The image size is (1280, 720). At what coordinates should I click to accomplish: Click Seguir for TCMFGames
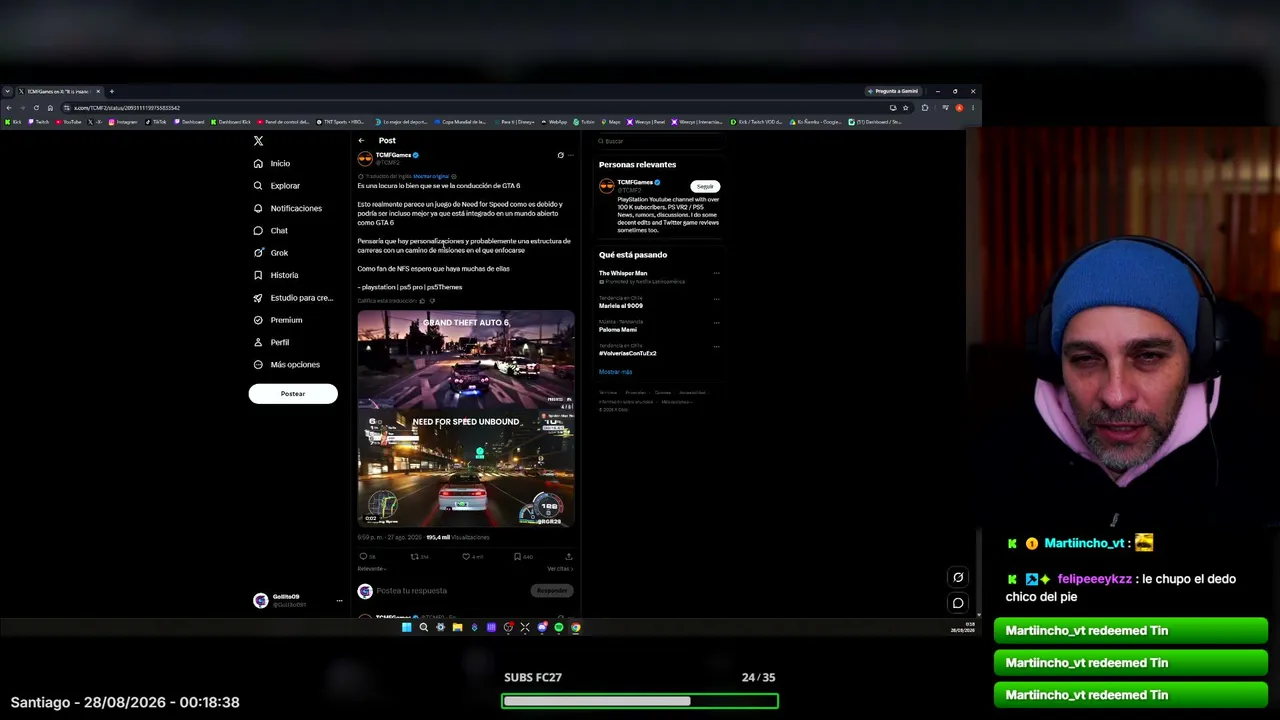pos(705,186)
